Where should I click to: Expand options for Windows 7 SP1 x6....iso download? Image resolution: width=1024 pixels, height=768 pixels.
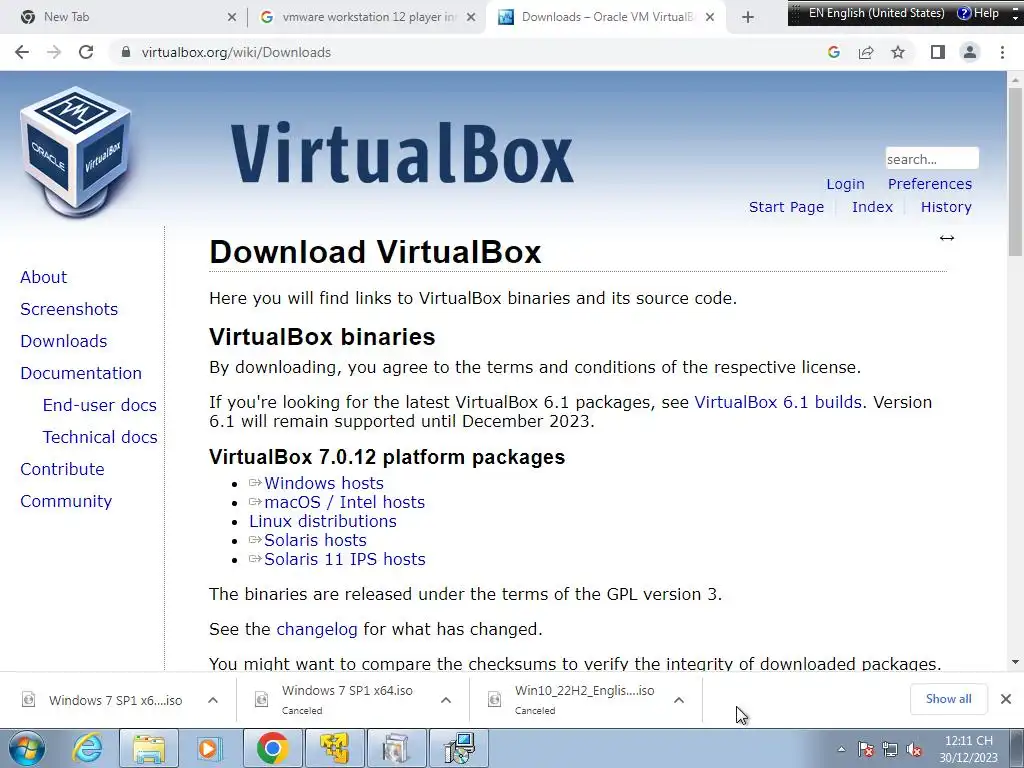[212, 700]
